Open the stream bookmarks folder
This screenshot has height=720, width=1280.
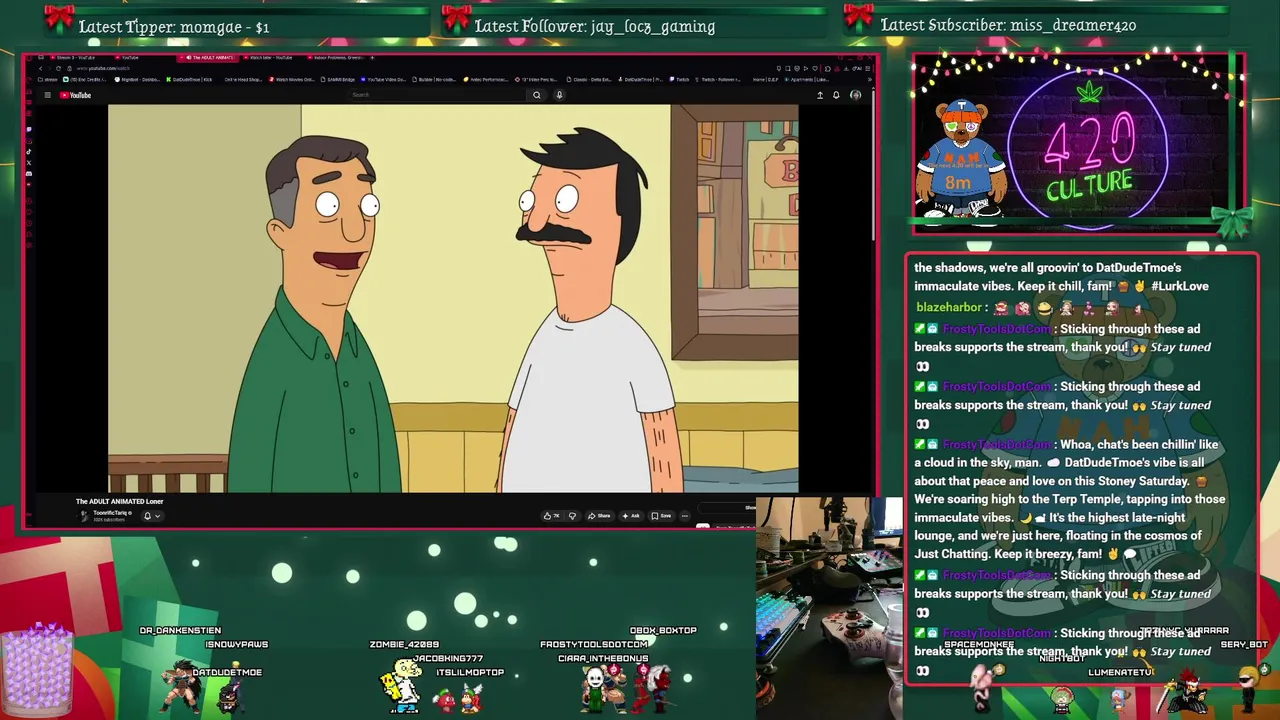(x=48, y=79)
